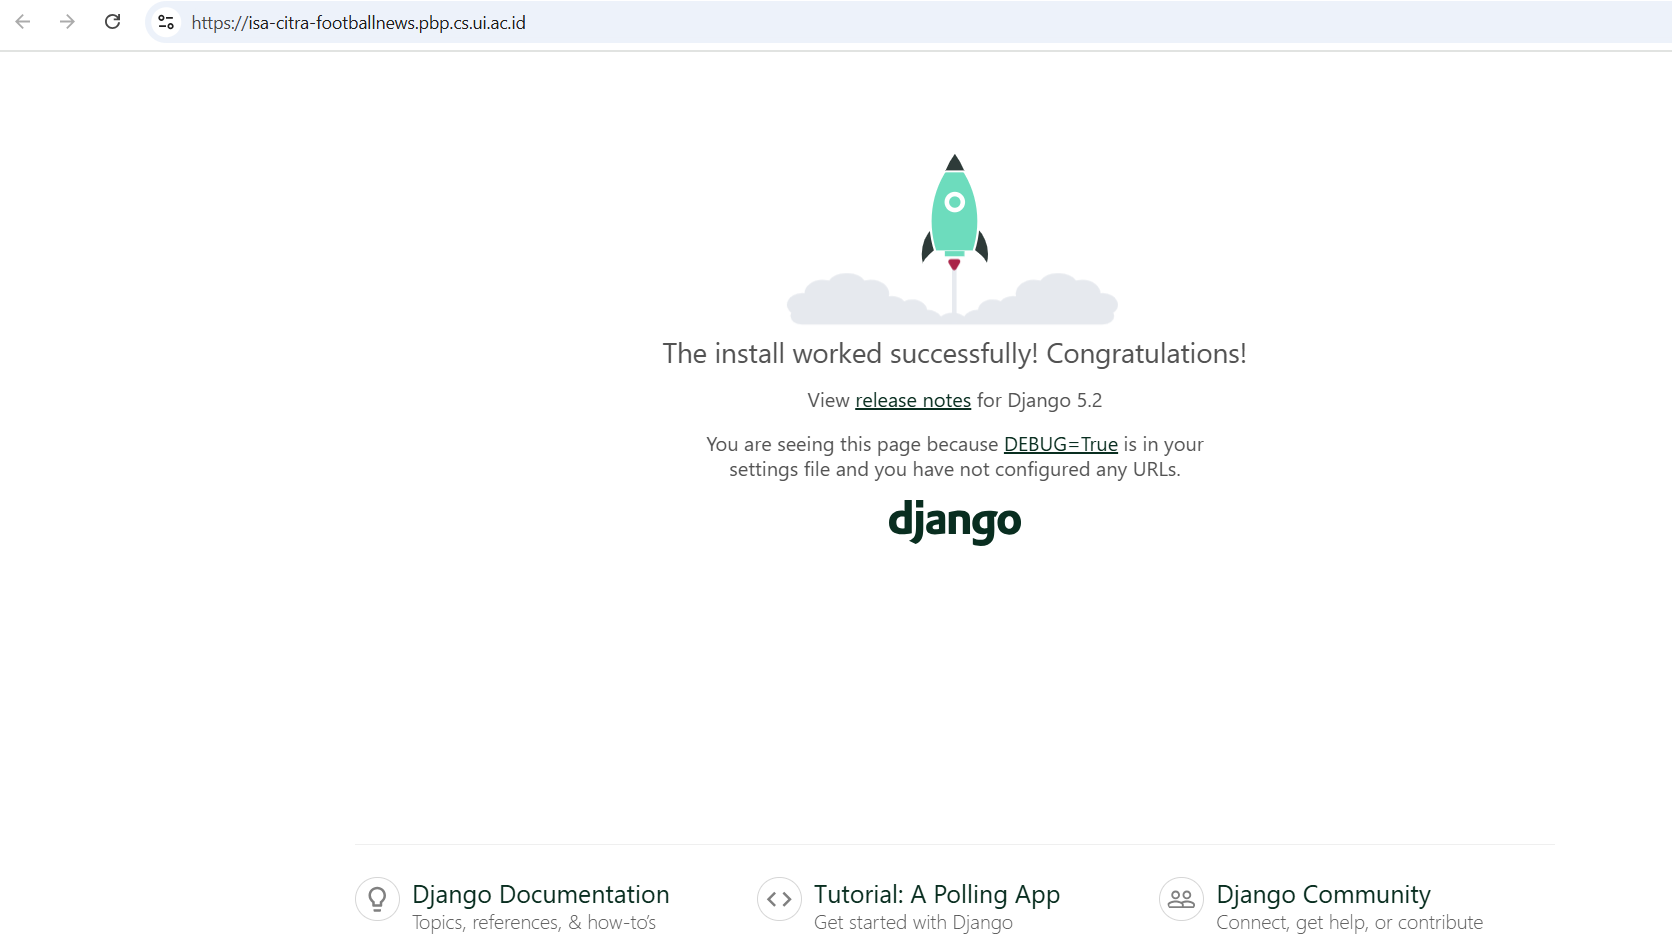The image size is (1672, 947).
Task: Open Django Community link
Action: pyautogui.click(x=1323, y=895)
